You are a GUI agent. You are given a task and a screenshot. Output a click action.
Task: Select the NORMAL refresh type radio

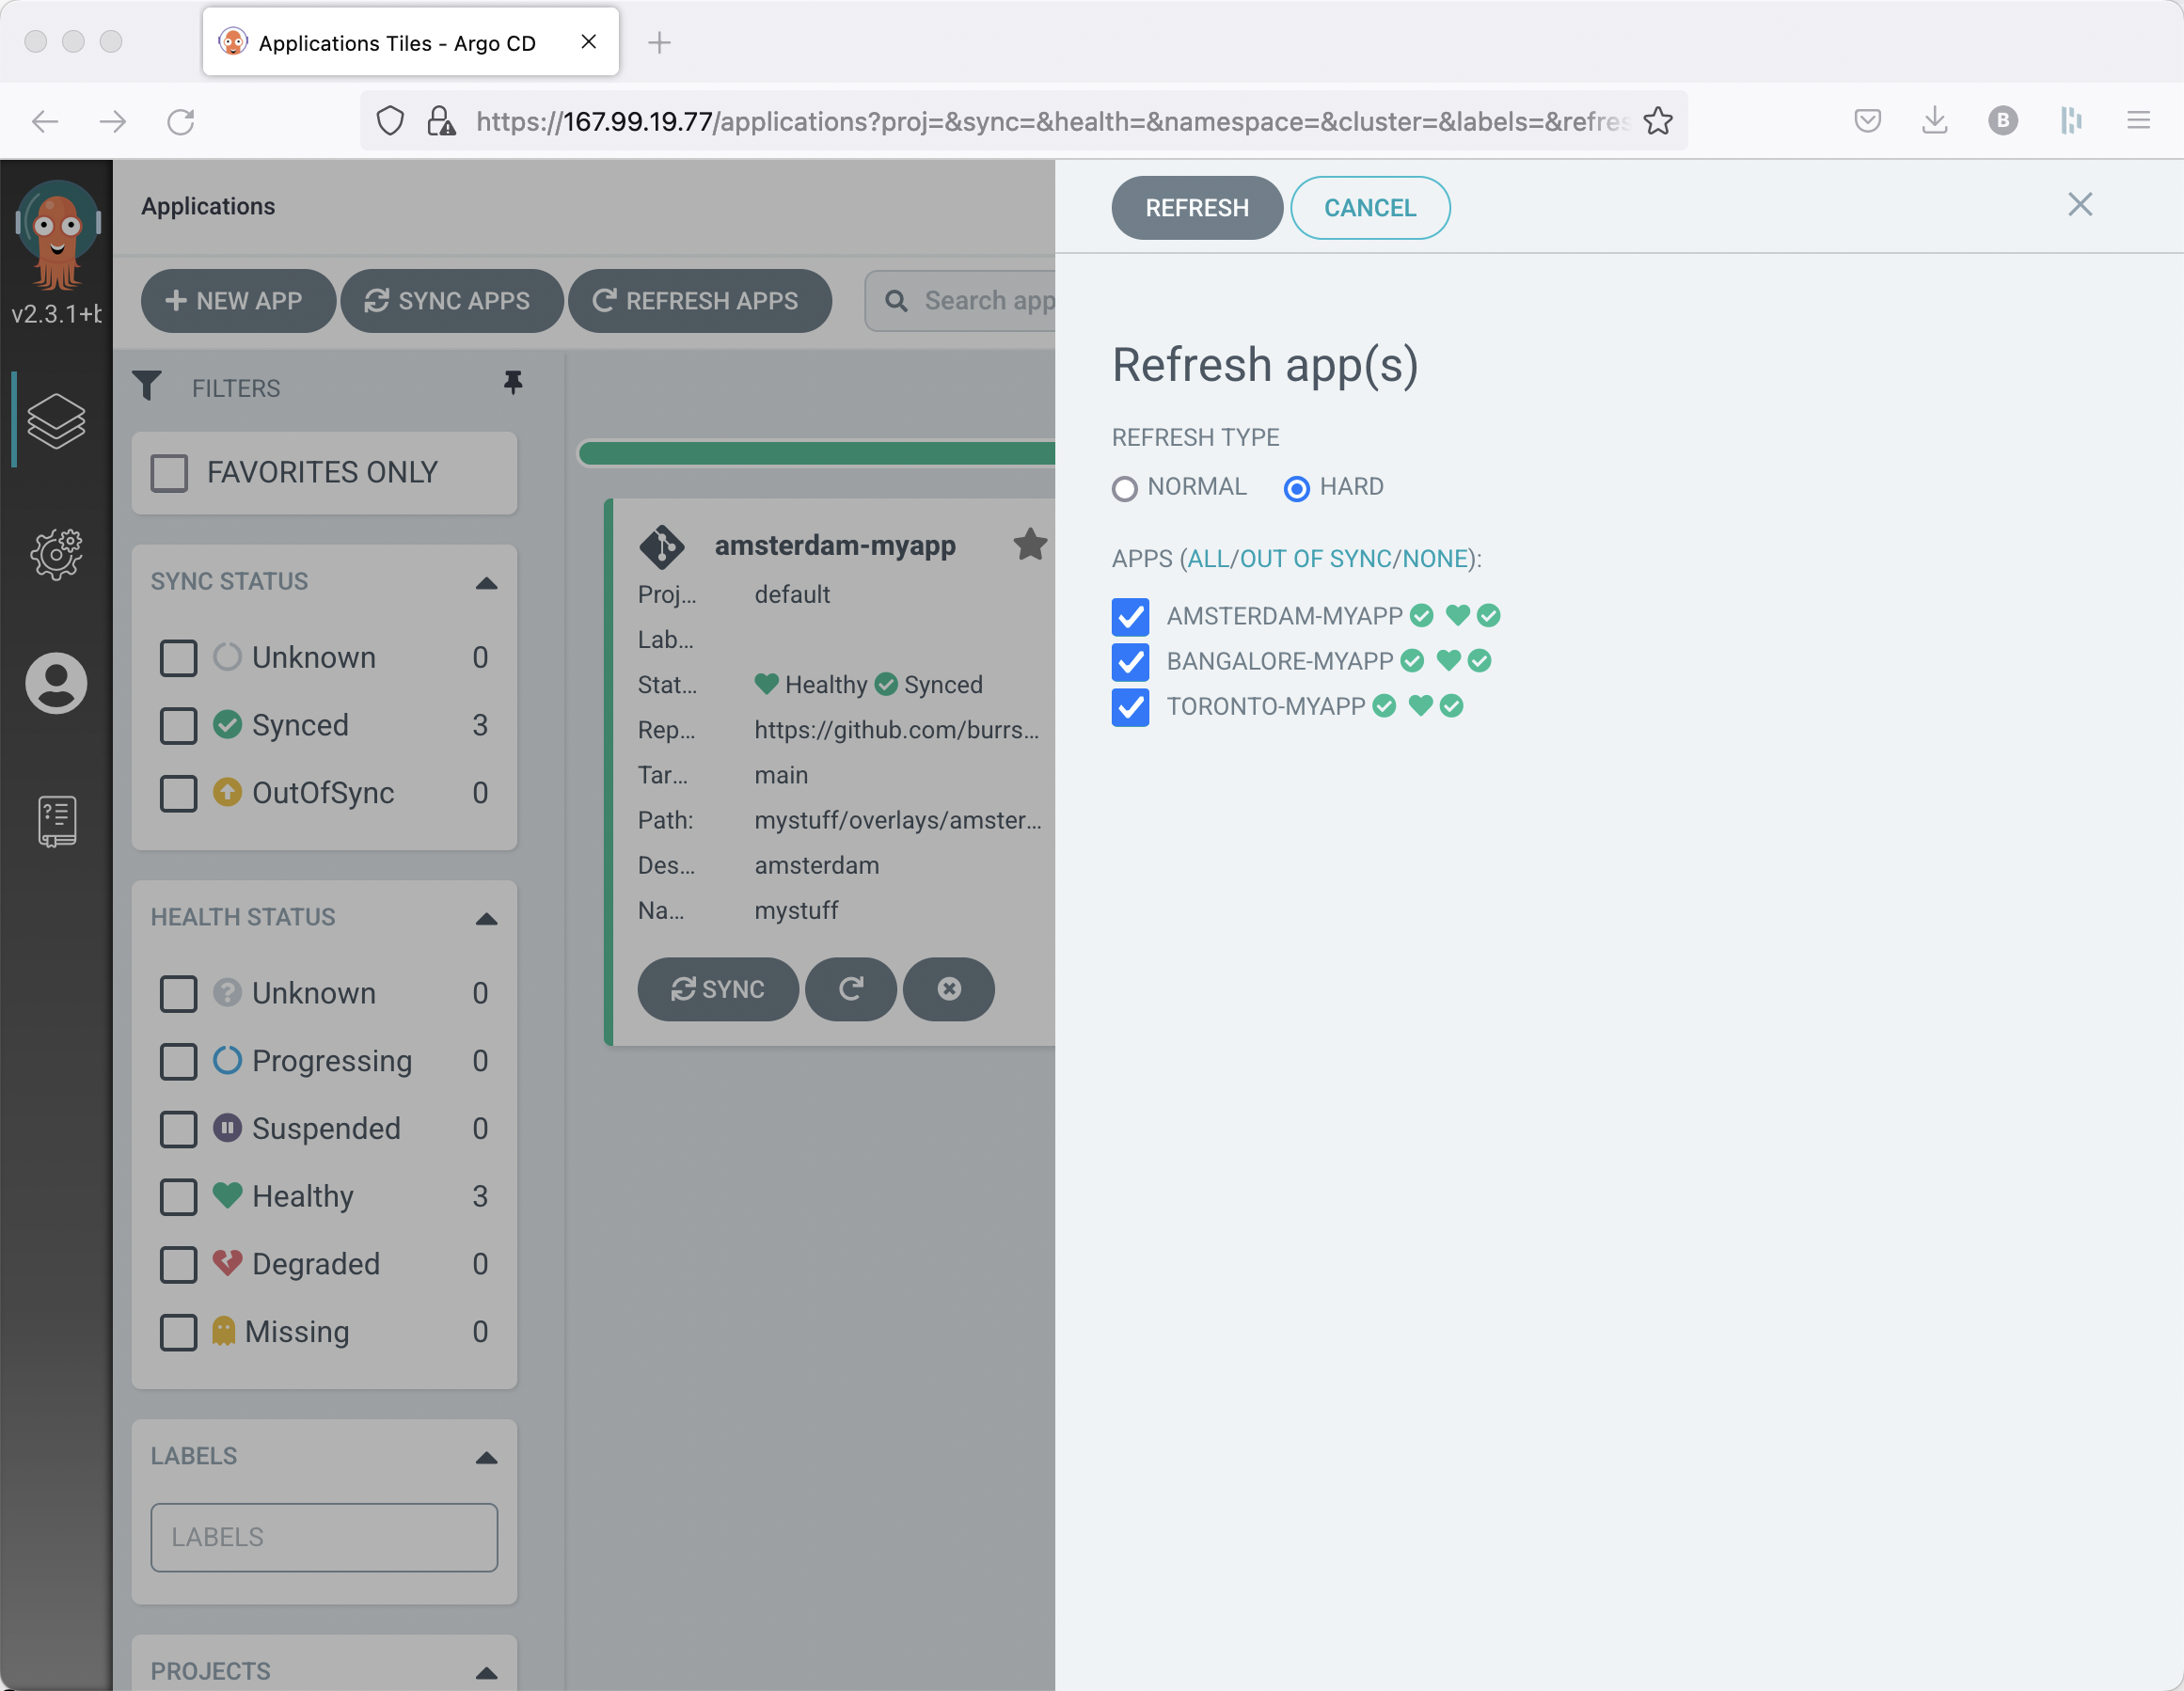point(1124,488)
